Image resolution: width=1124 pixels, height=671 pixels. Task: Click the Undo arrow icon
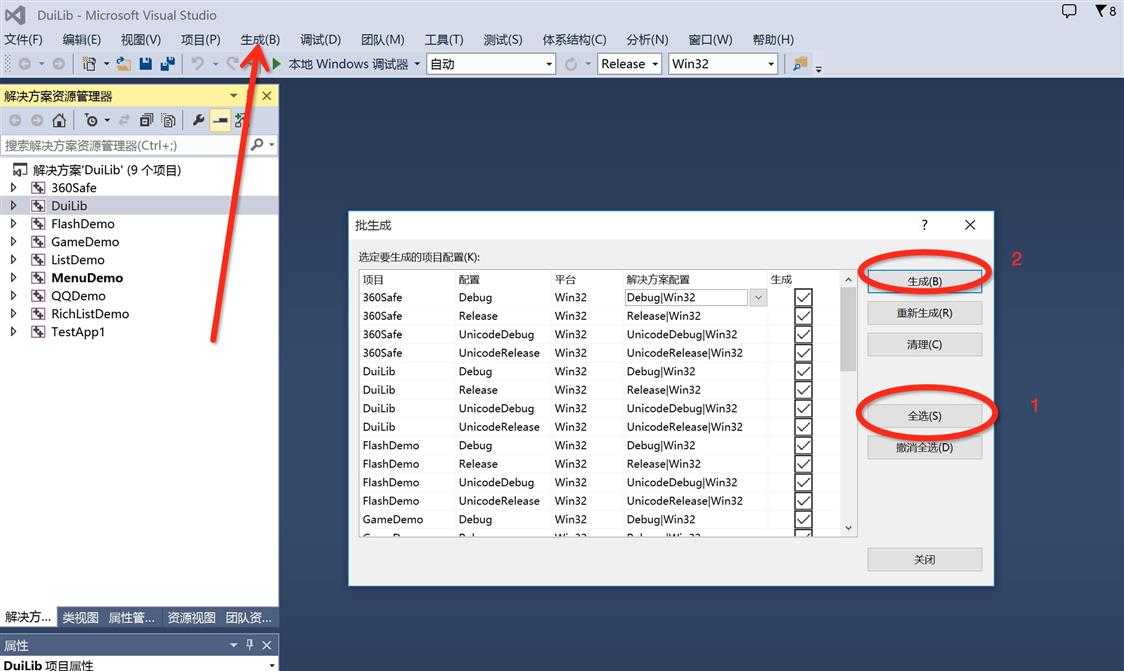tap(198, 64)
